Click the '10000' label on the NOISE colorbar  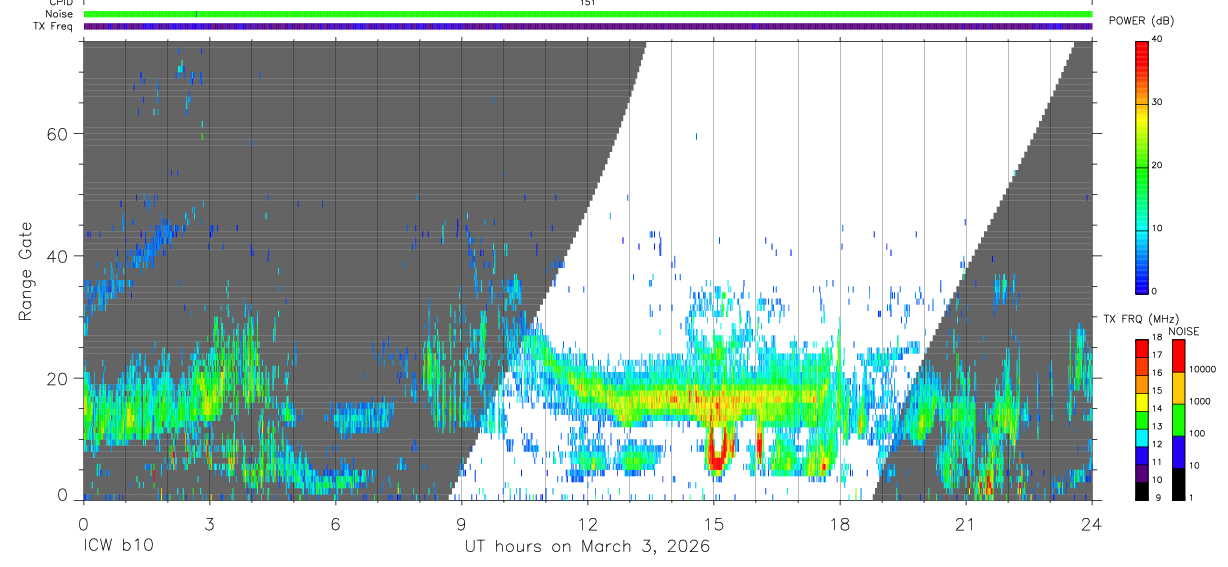1202,370
